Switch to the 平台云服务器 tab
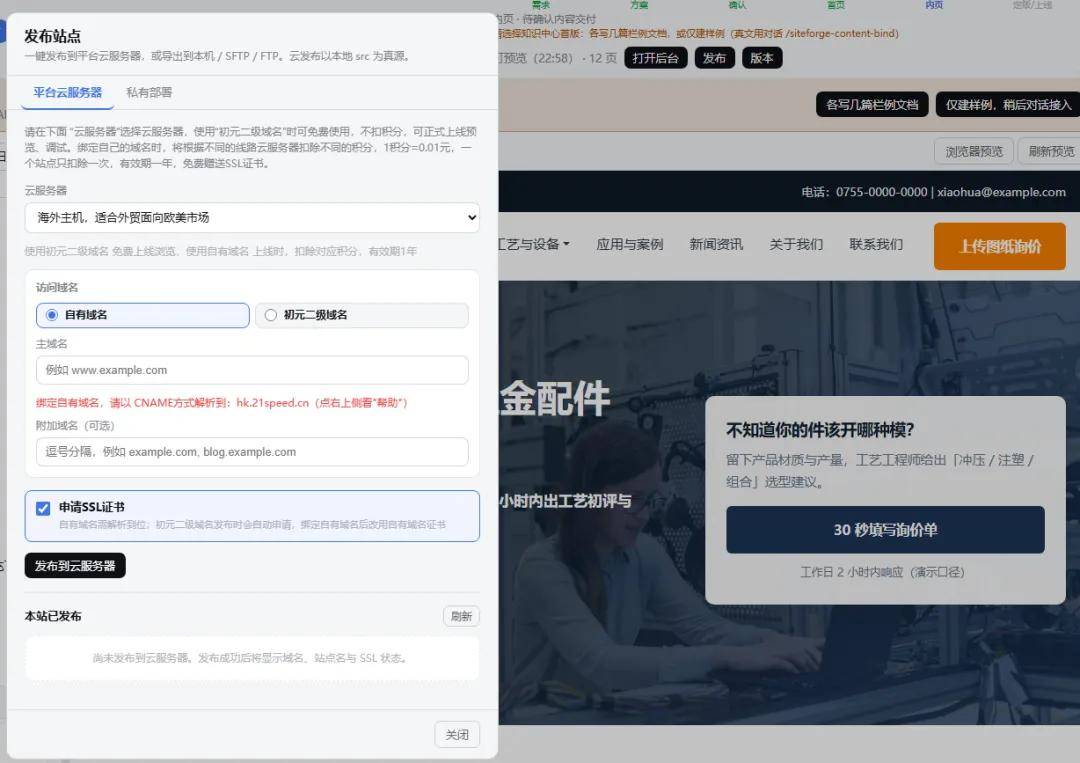1080x763 pixels. [68, 92]
